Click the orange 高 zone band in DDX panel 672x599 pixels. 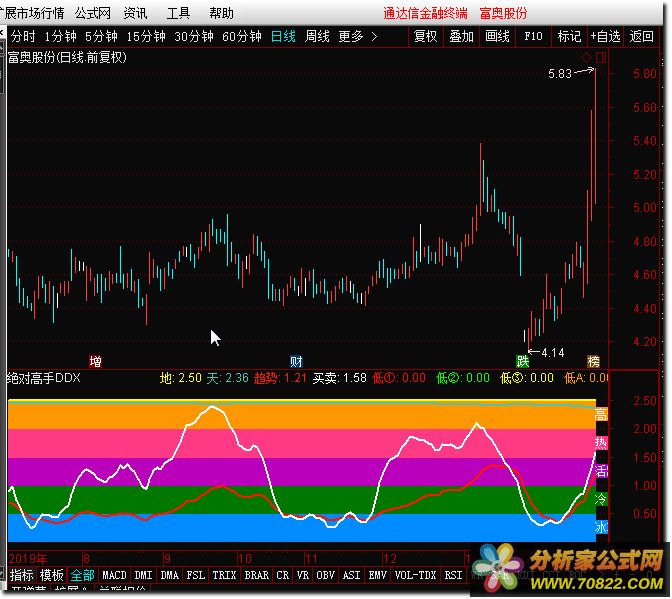point(300,416)
